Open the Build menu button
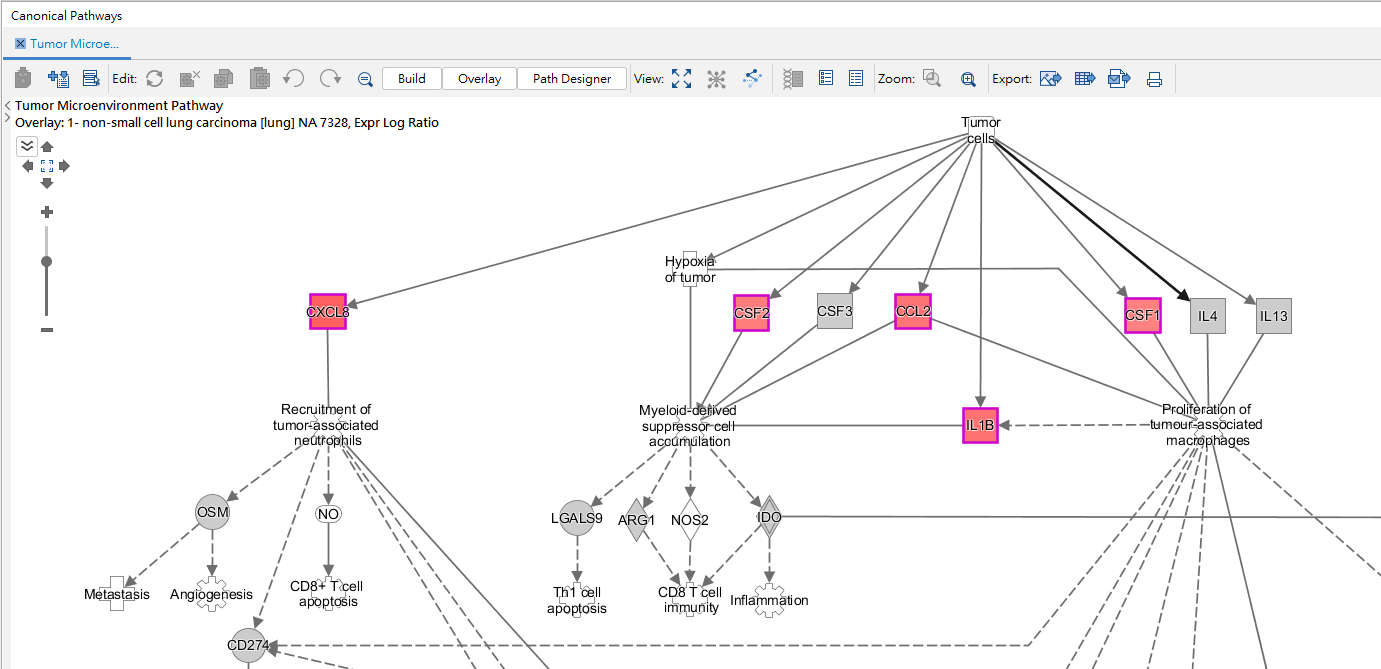This screenshot has height=669, width=1381. [412, 78]
